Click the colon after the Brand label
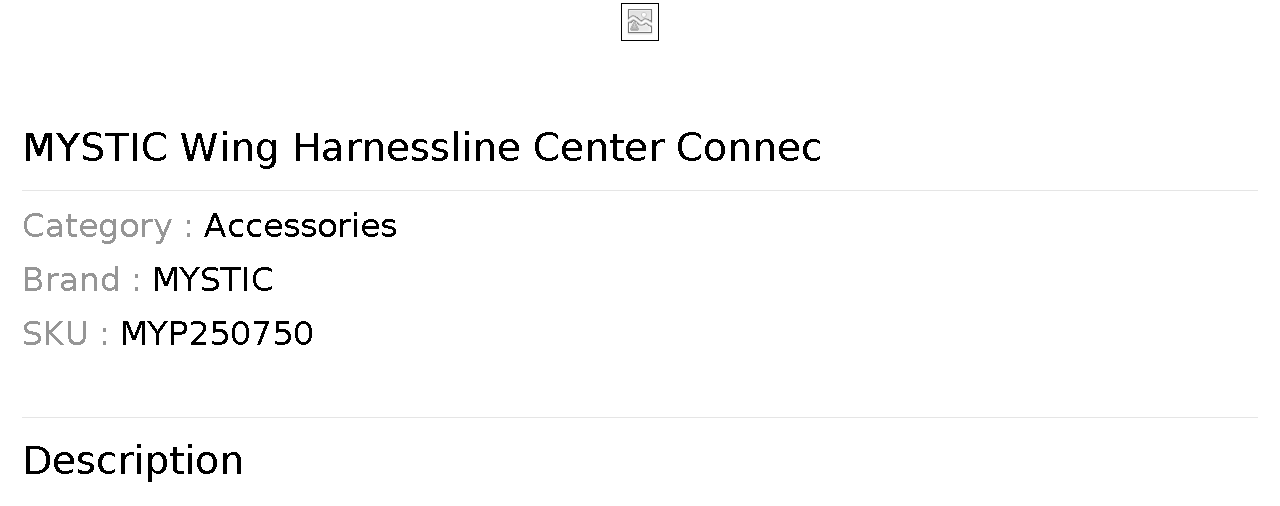Image resolution: width=1280 pixels, height=506 pixels. click(136, 282)
